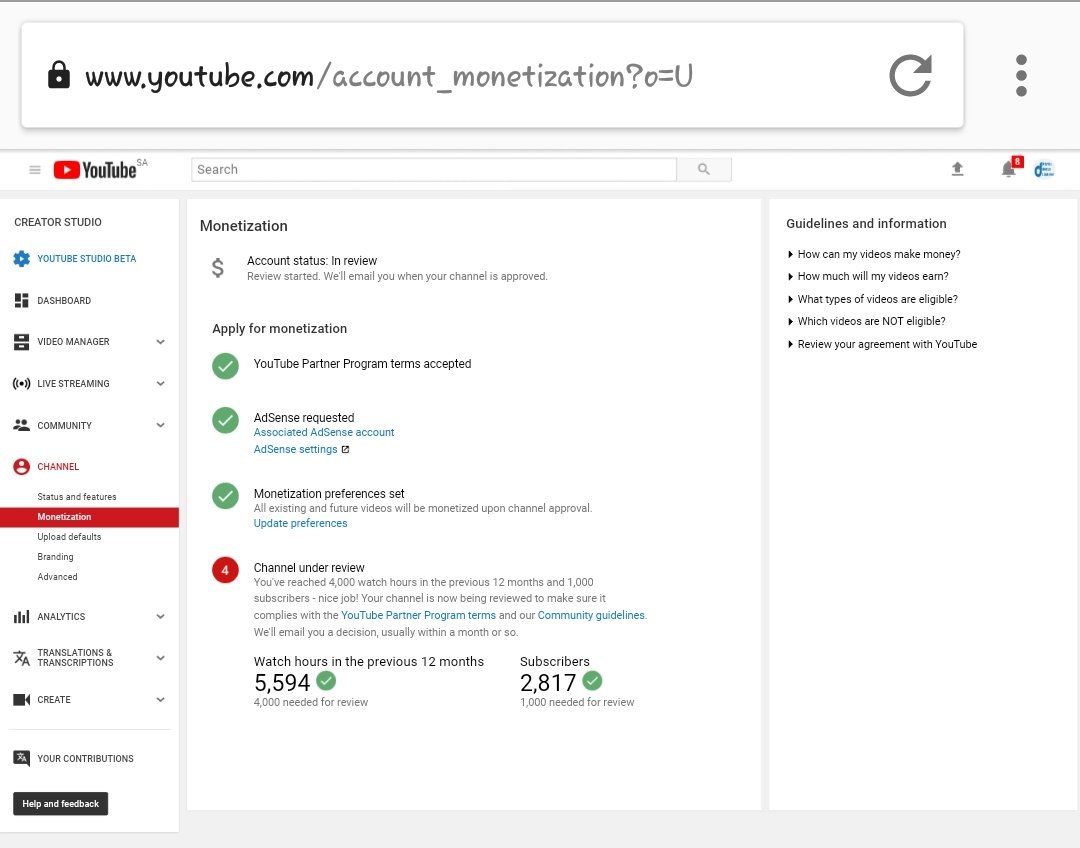Expand 'Which videos are NOT eligible?'

pyautogui.click(x=866, y=321)
